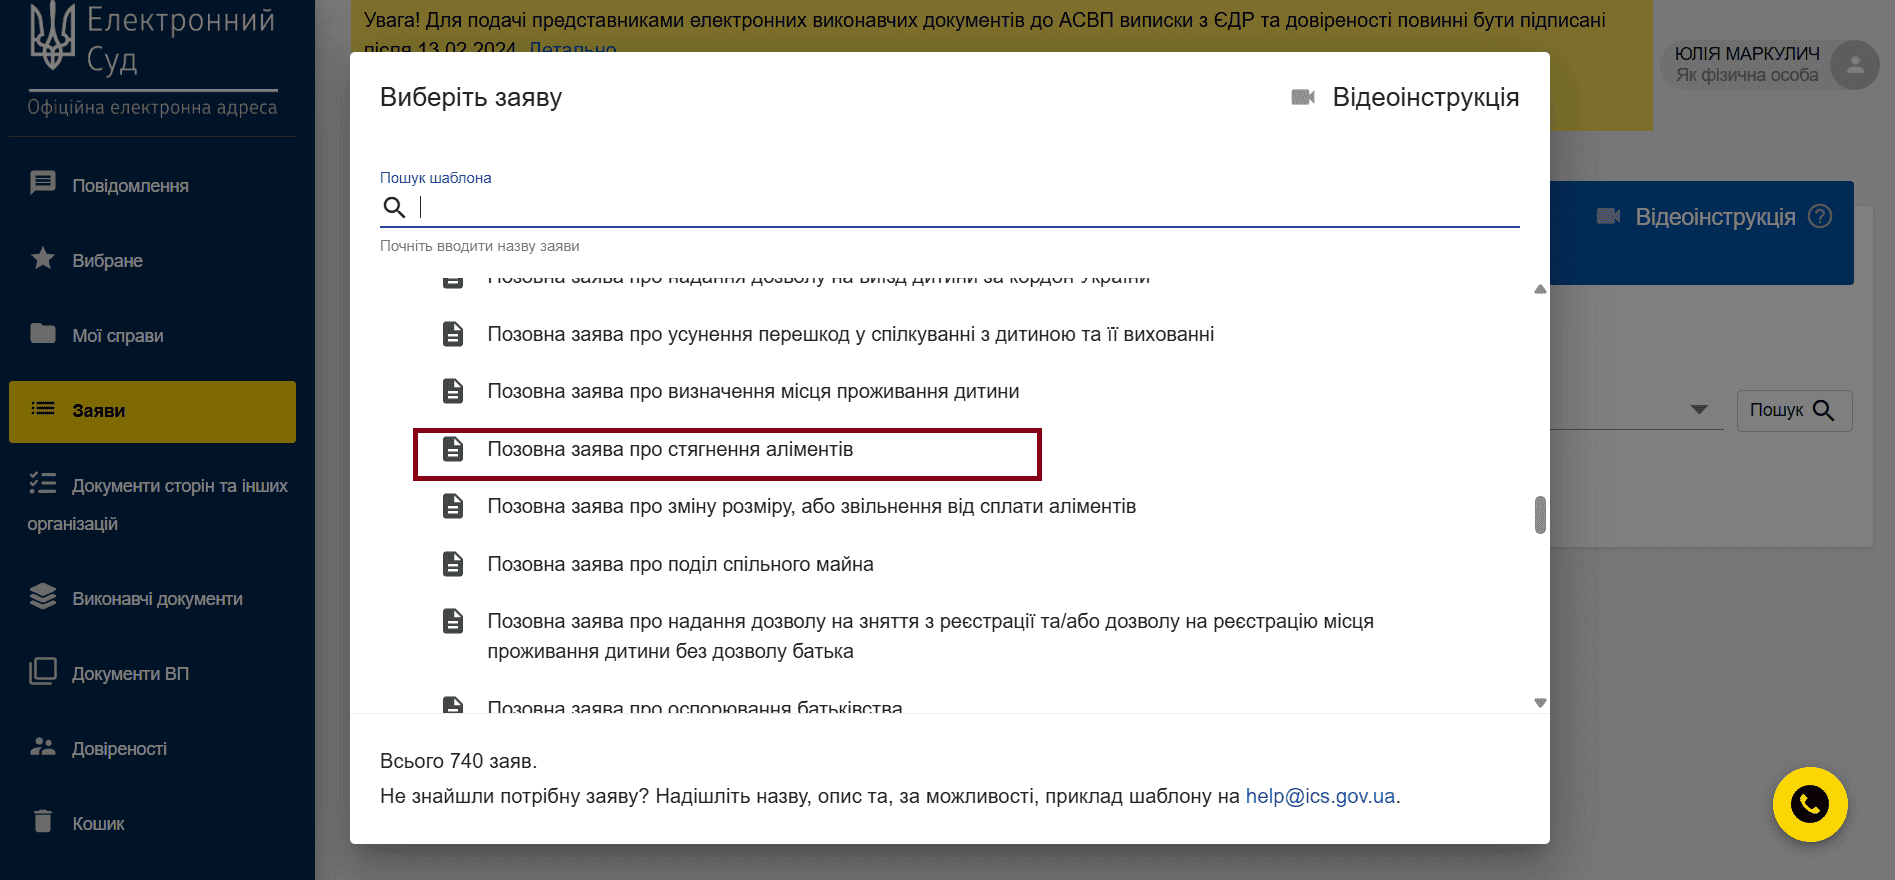Open Повідомлення in the sidebar
The image size is (1895, 880).
click(130, 186)
